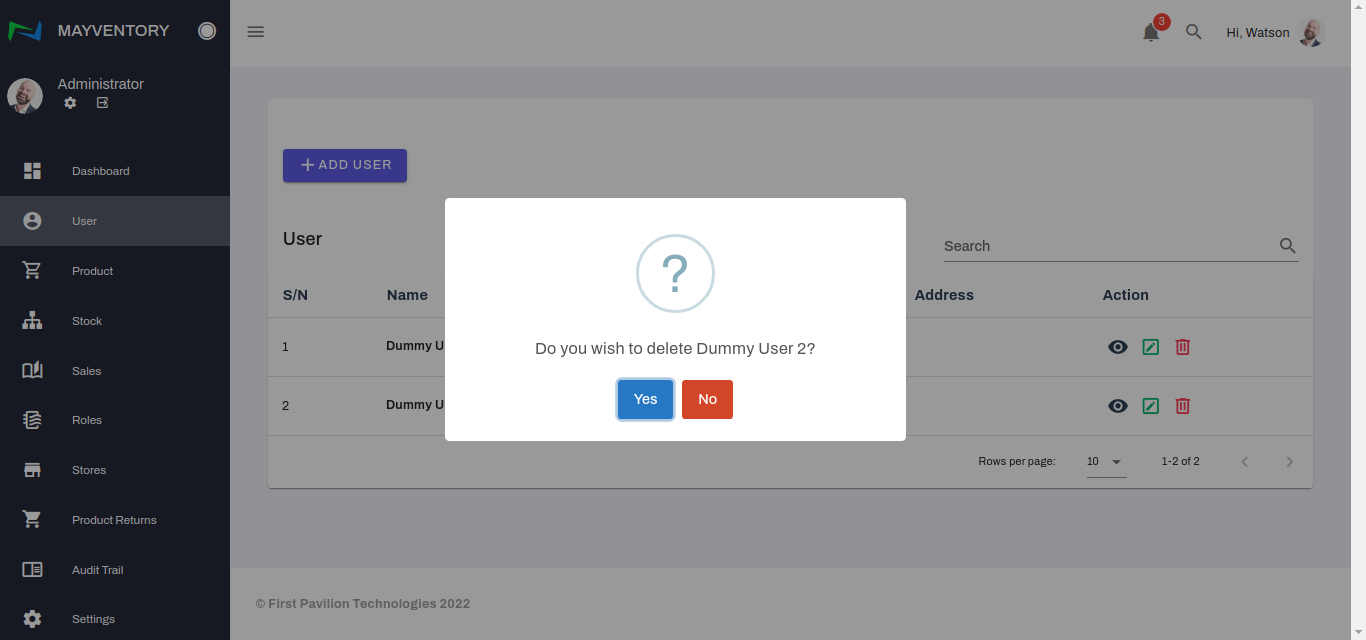Open the Watson profile avatar
The width and height of the screenshot is (1366, 640).
[1311, 33]
